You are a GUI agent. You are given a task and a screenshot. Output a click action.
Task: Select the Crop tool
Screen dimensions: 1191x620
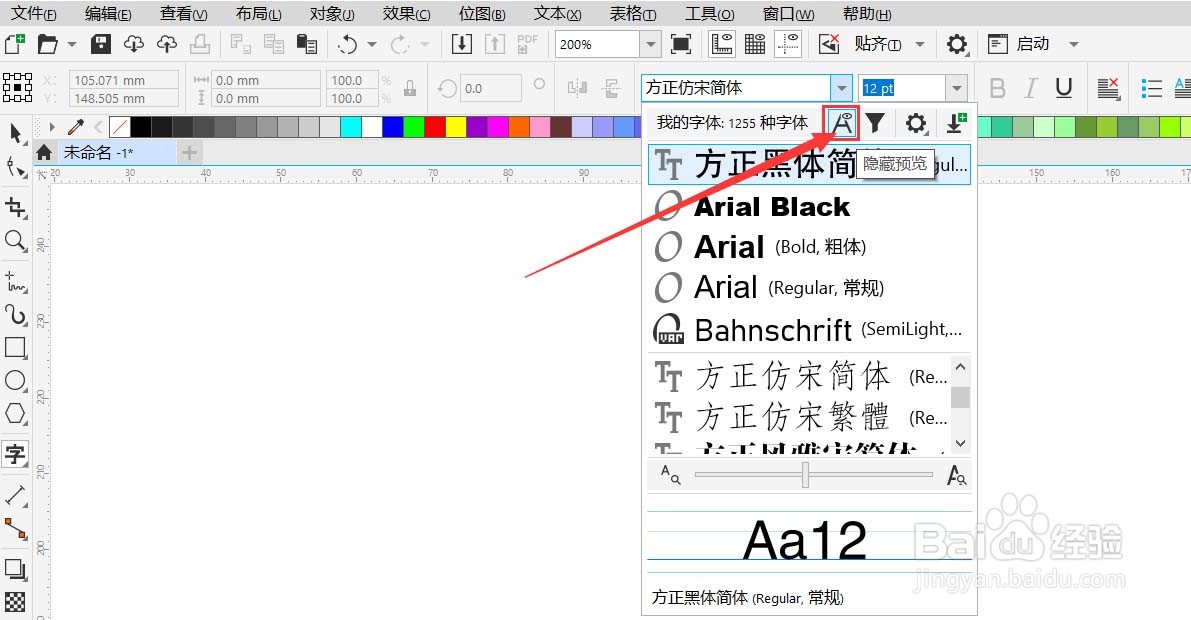click(15, 207)
